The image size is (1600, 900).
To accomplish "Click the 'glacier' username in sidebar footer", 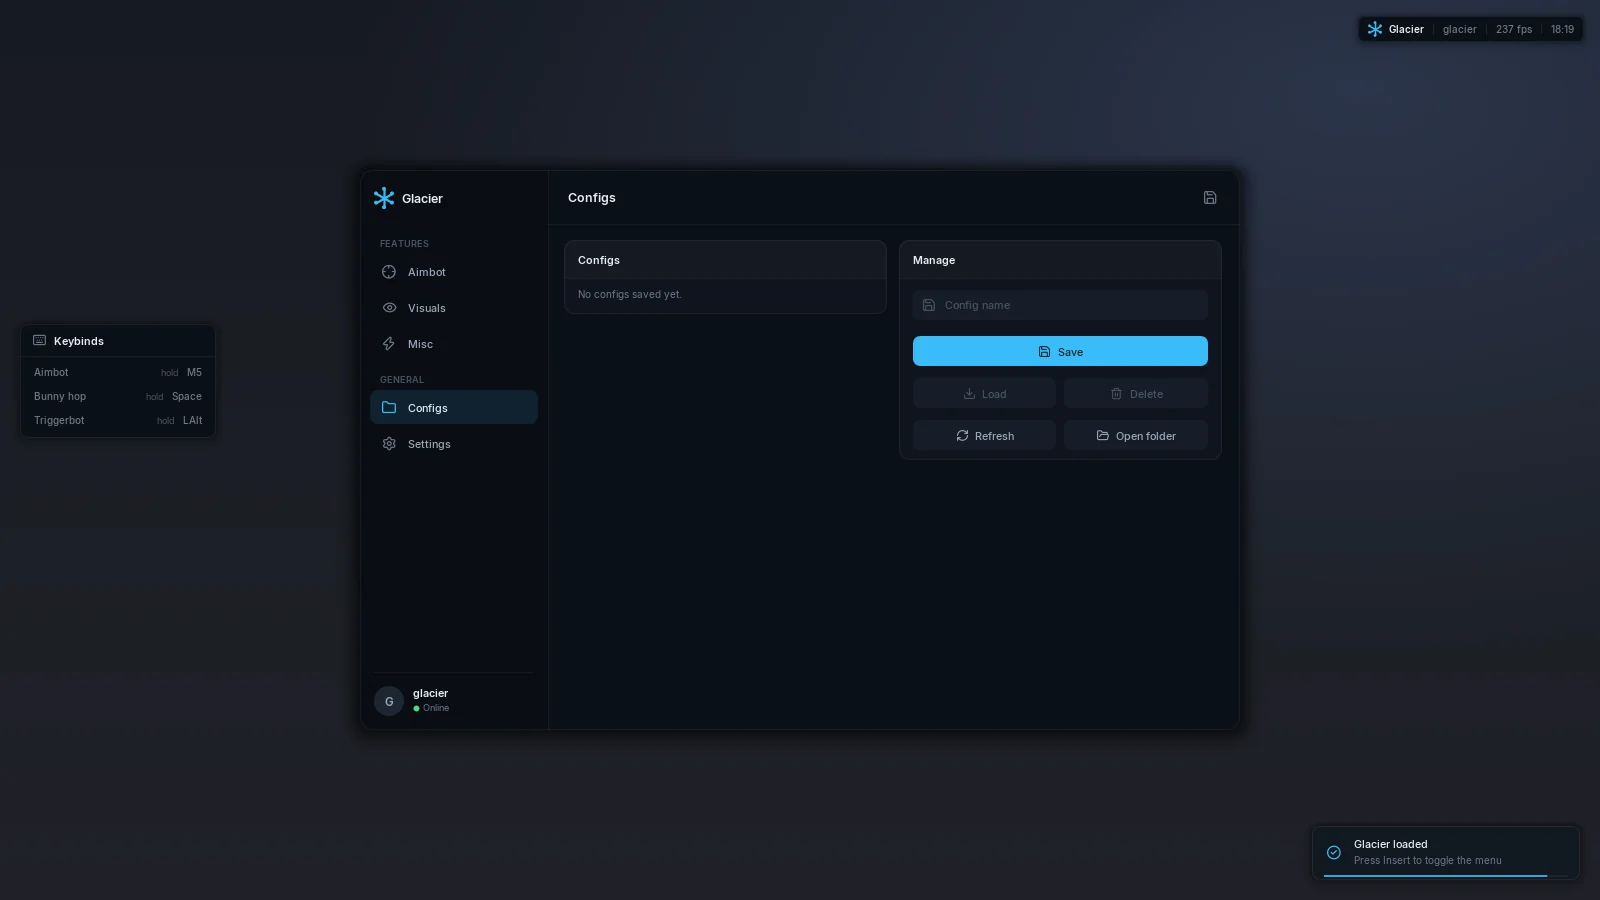I will tap(430, 693).
